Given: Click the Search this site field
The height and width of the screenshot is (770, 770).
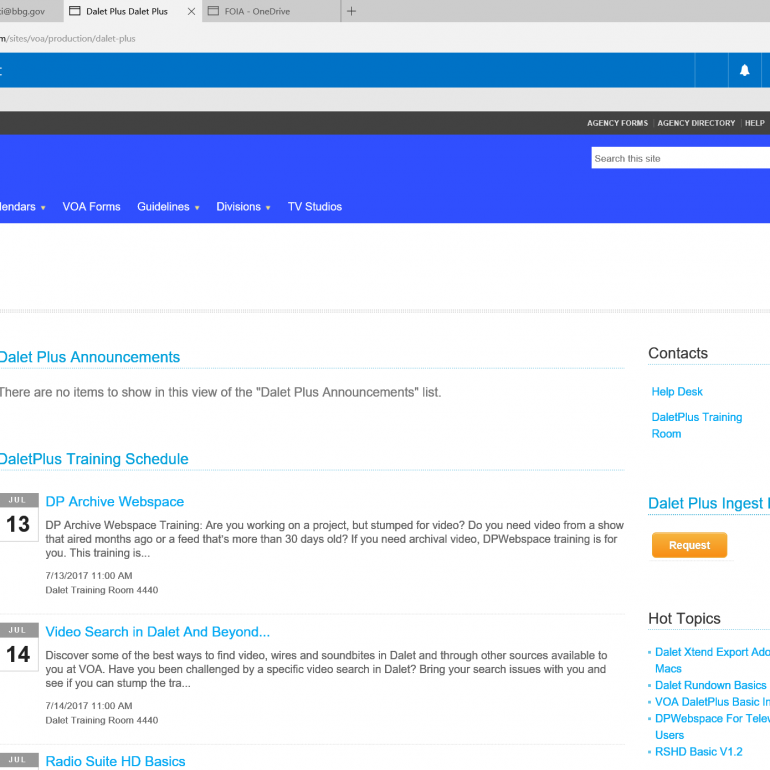Looking at the screenshot, I should [x=681, y=158].
